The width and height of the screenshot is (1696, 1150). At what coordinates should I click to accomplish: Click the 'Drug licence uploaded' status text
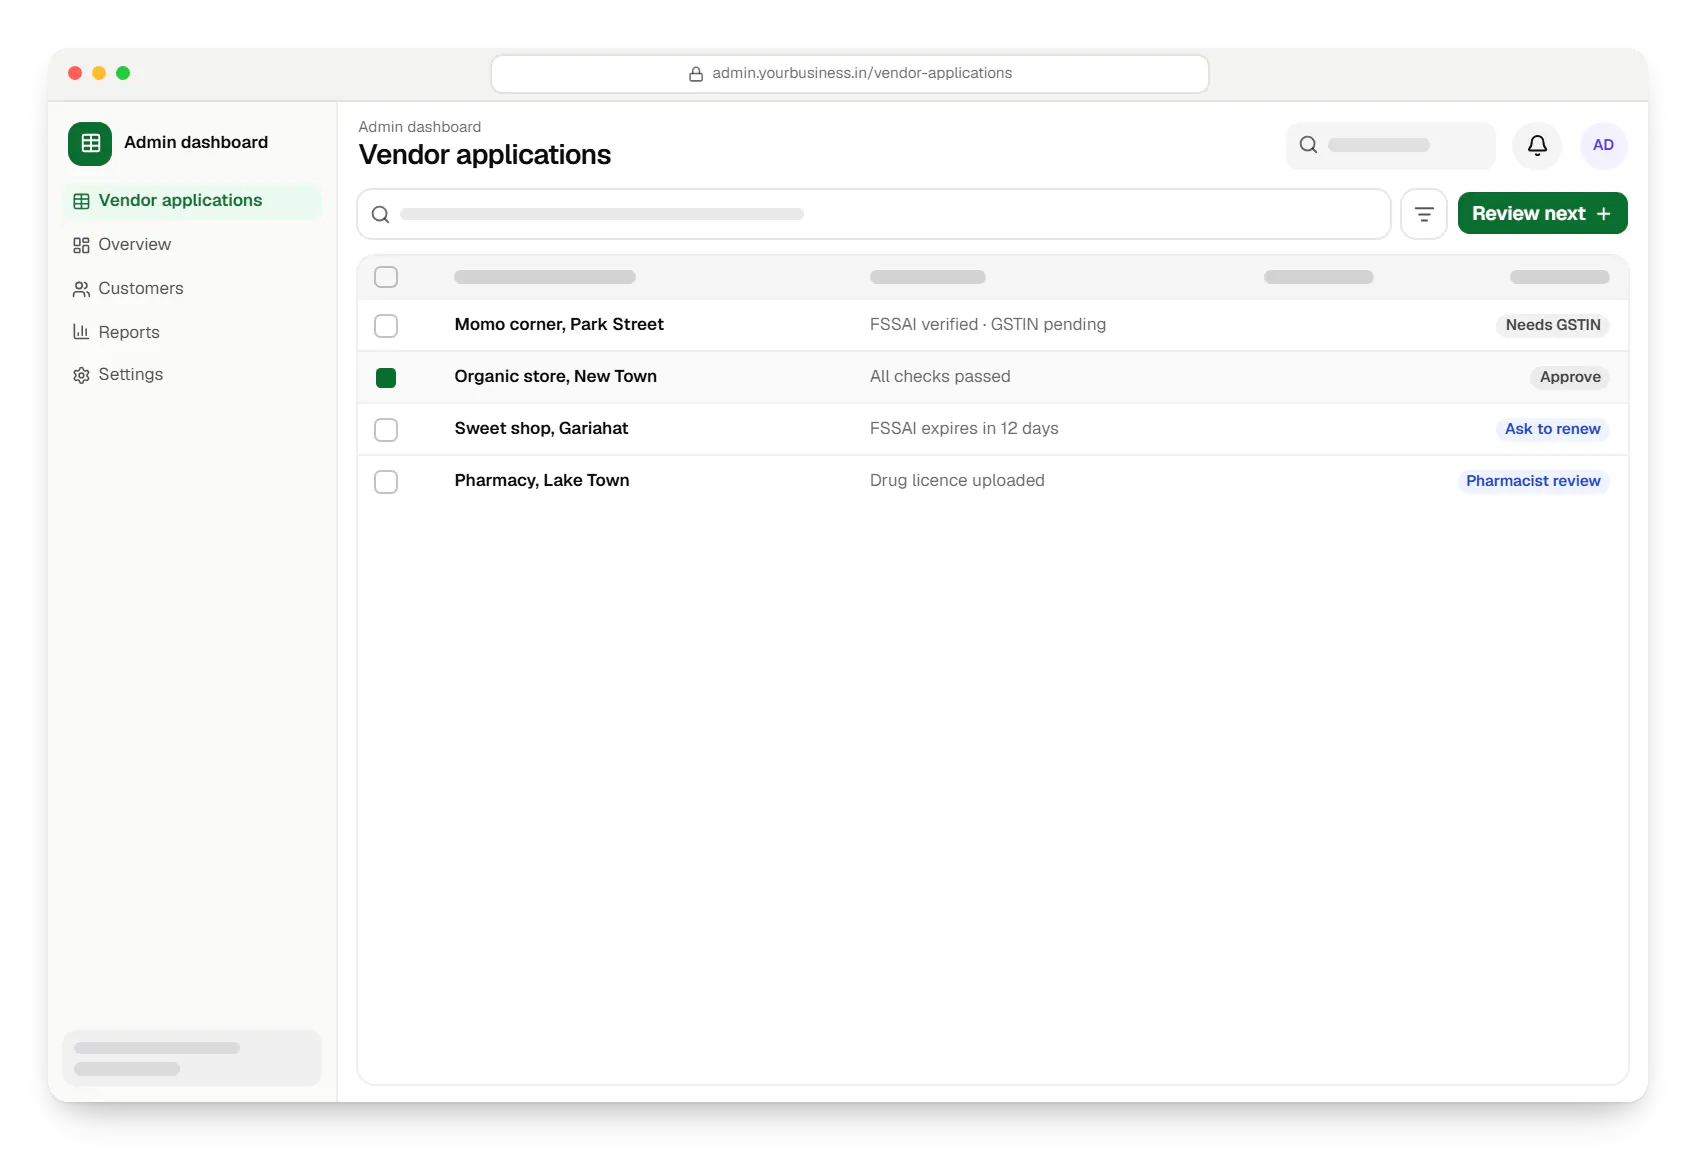click(957, 480)
